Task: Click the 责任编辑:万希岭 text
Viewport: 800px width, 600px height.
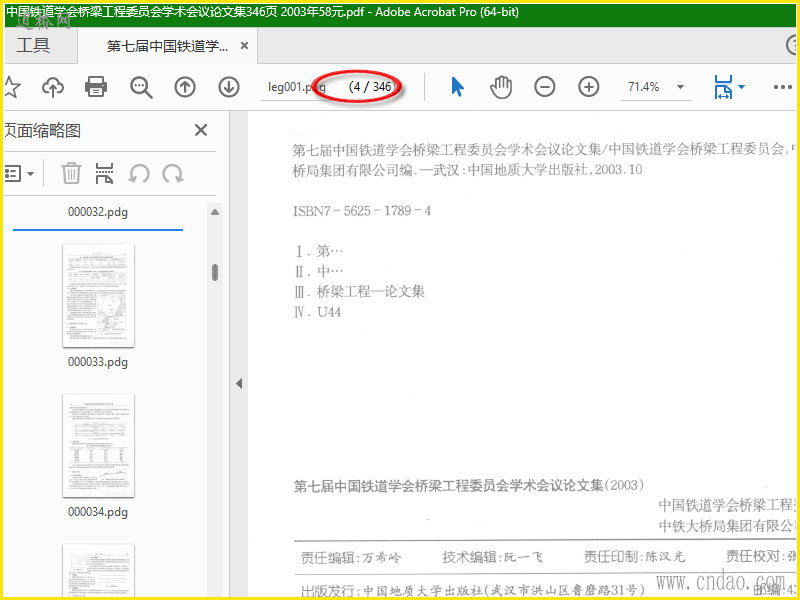Action: point(351,557)
